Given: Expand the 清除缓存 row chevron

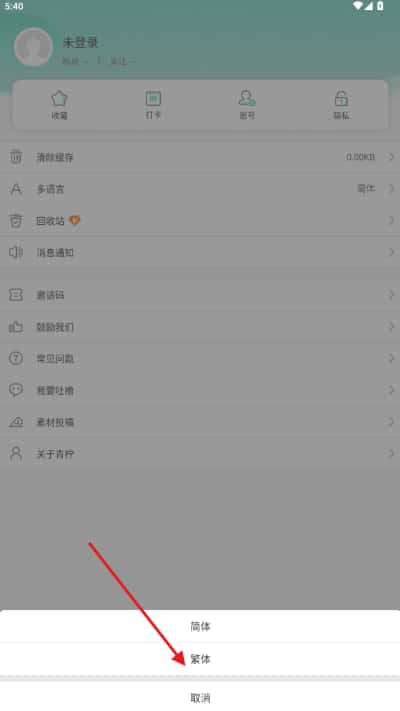Looking at the screenshot, I should pos(391,157).
